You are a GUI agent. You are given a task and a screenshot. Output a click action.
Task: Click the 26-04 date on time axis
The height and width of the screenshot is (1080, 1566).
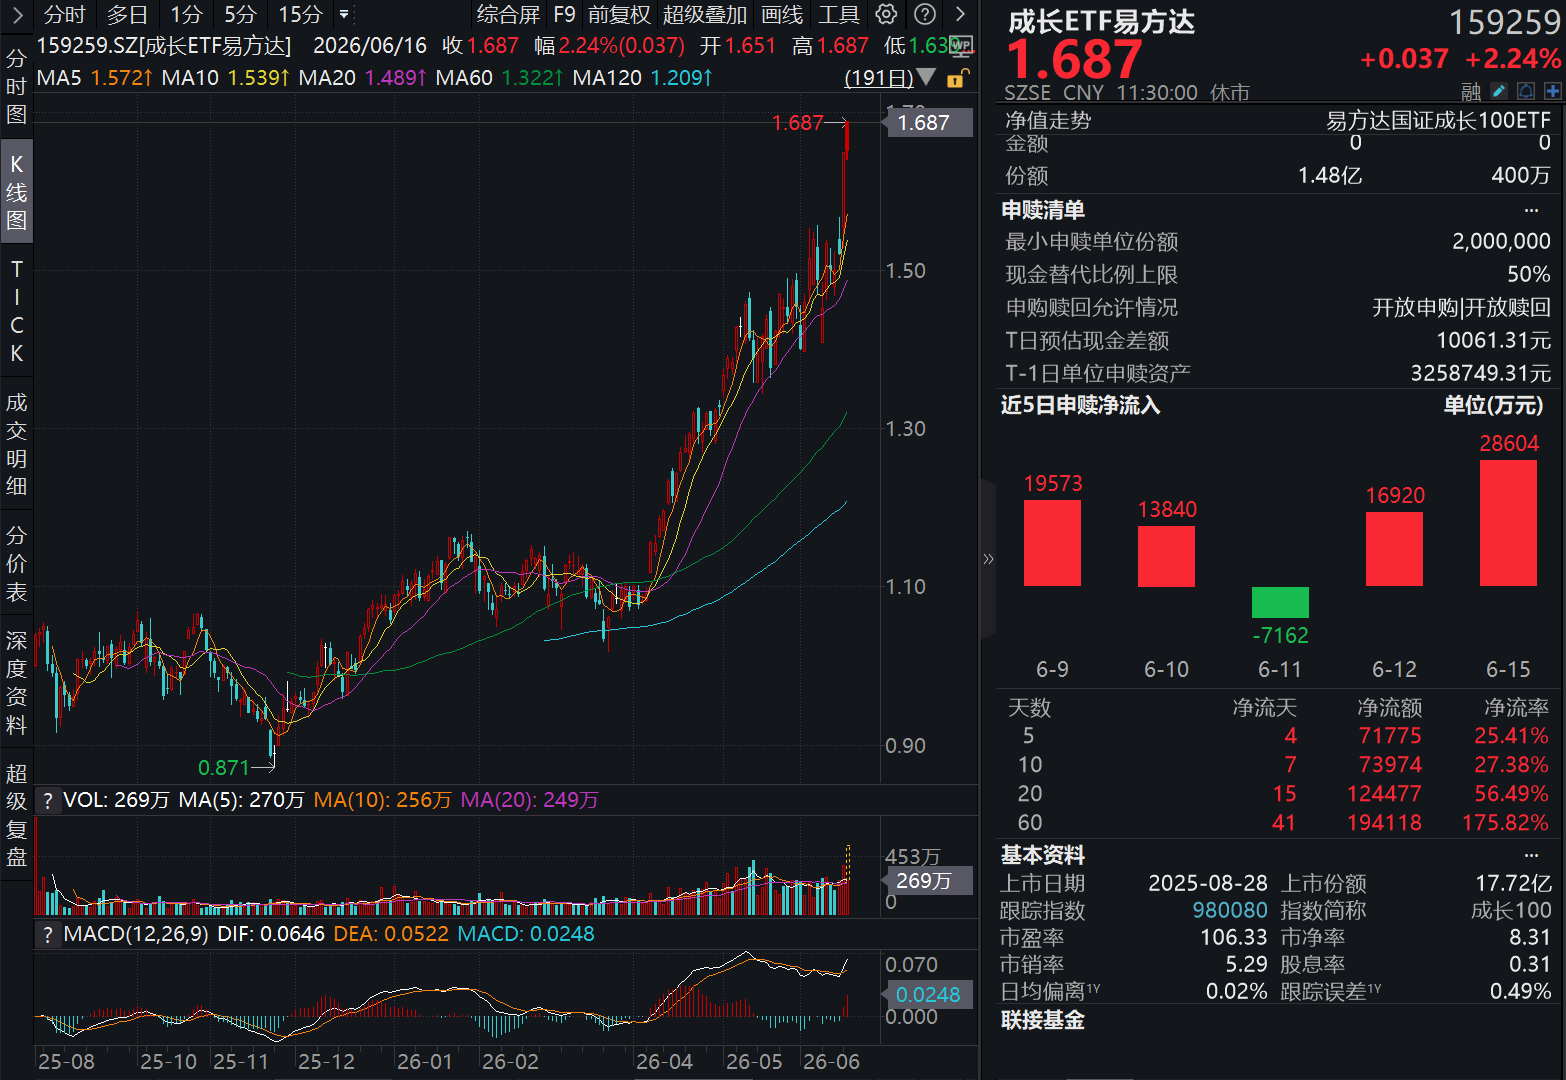(664, 1062)
